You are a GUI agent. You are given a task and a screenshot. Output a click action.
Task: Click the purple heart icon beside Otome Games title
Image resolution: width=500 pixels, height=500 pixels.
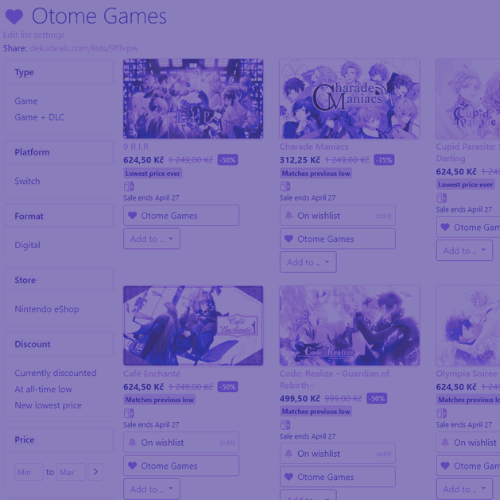(14, 17)
